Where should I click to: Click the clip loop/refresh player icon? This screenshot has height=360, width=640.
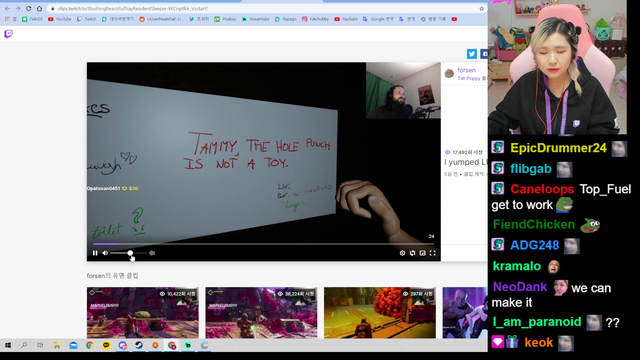pyautogui.click(x=412, y=253)
